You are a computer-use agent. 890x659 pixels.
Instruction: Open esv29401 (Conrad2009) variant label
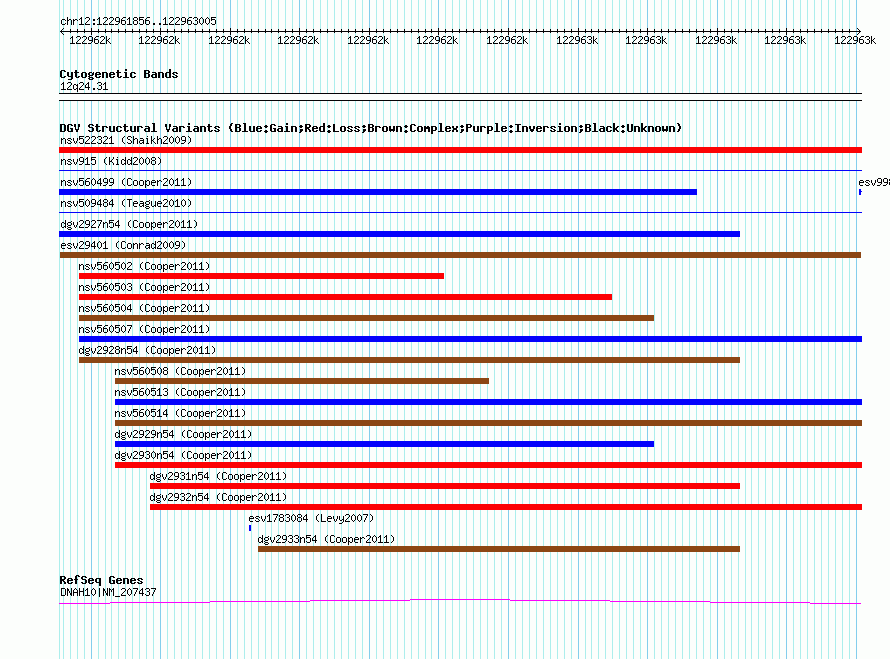pyautogui.click(x=123, y=245)
